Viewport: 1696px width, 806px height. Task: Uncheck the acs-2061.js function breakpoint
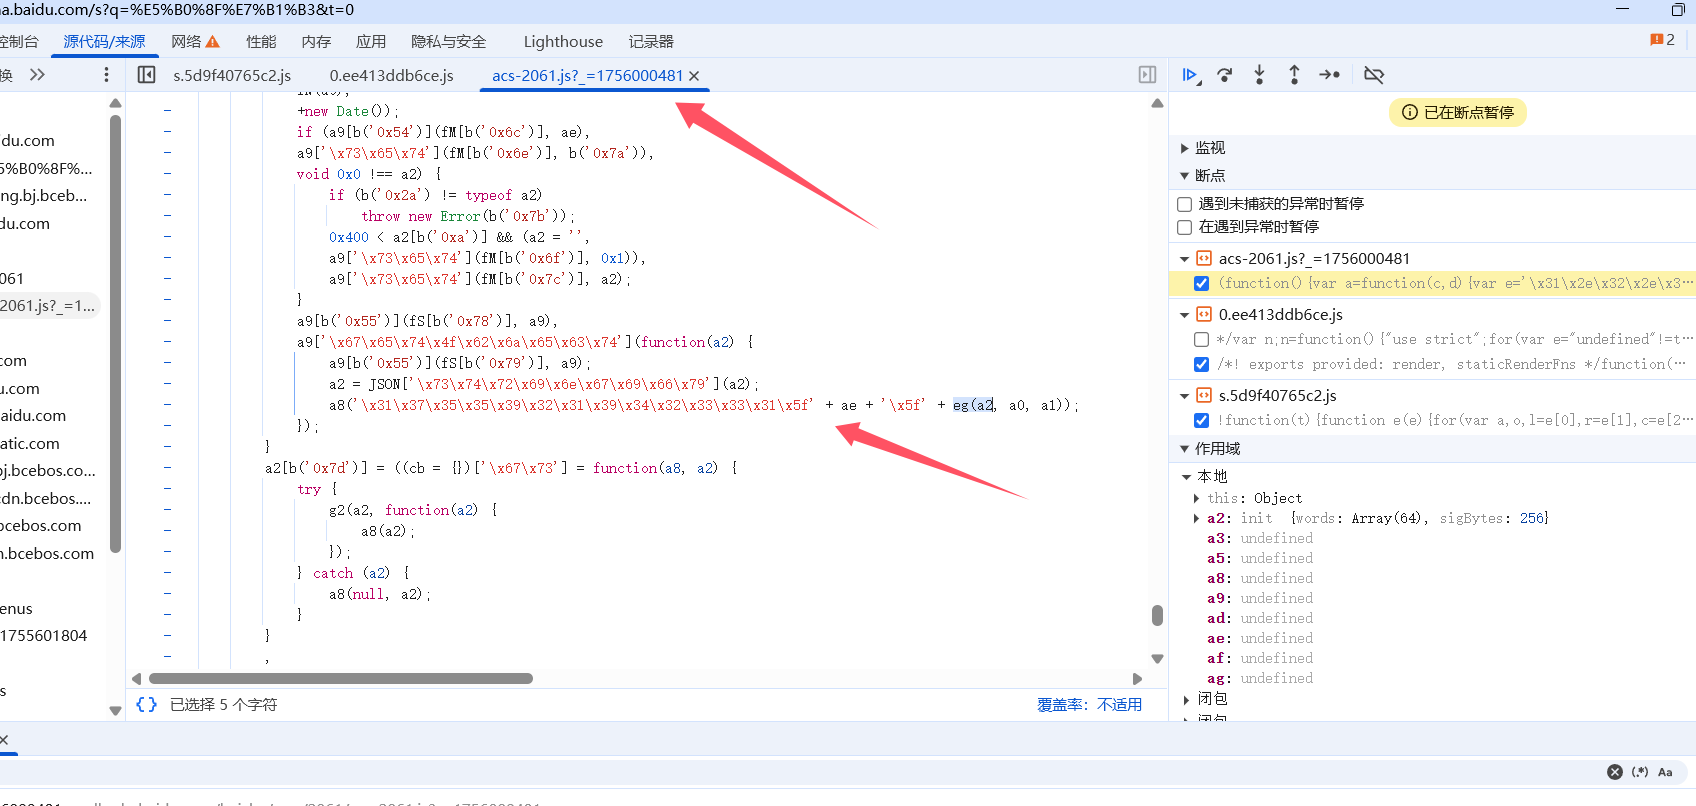pos(1201,284)
